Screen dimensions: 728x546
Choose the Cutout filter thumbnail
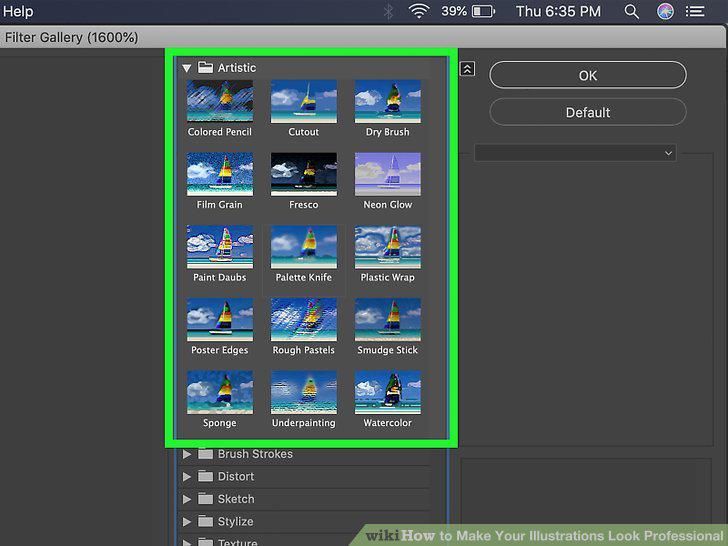coord(304,101)
